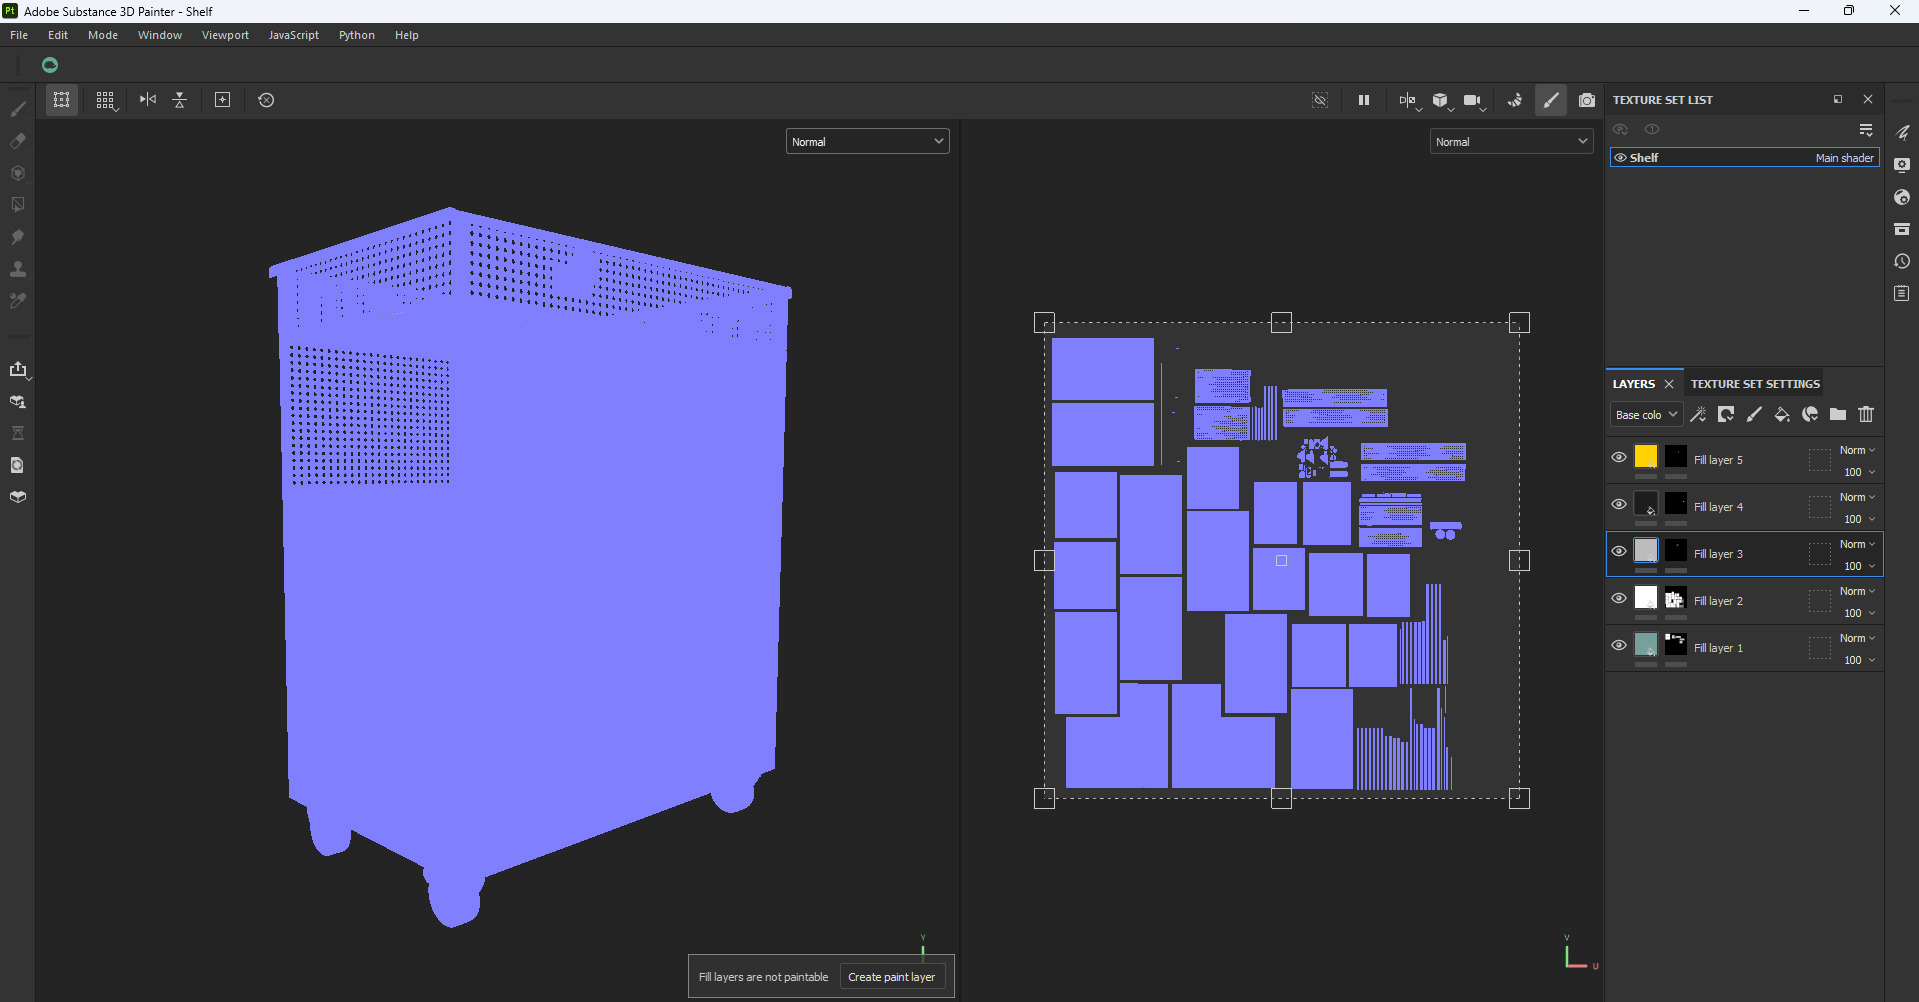
Task: Open the Base color channel dropdown in Layers
Action: [1646, 415]
